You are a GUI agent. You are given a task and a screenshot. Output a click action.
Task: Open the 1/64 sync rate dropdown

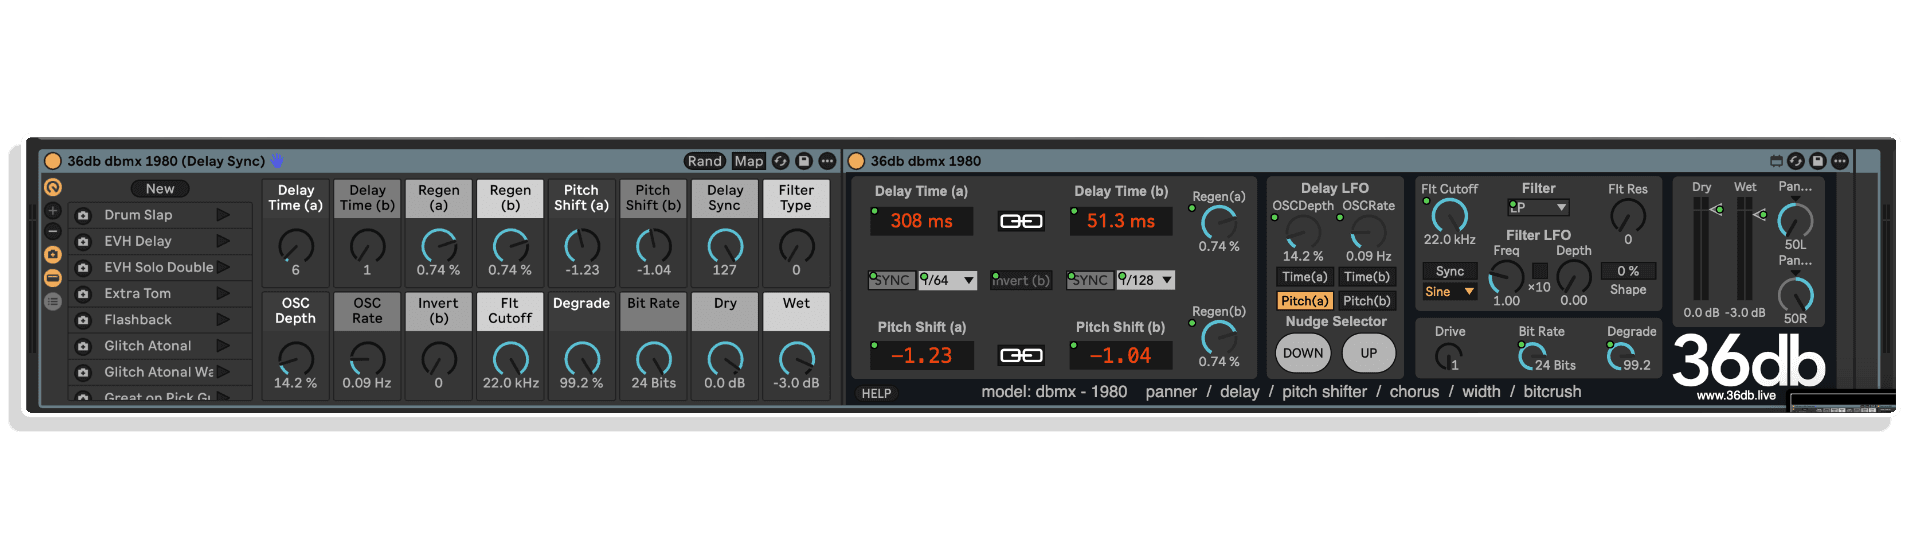(947, 280)
